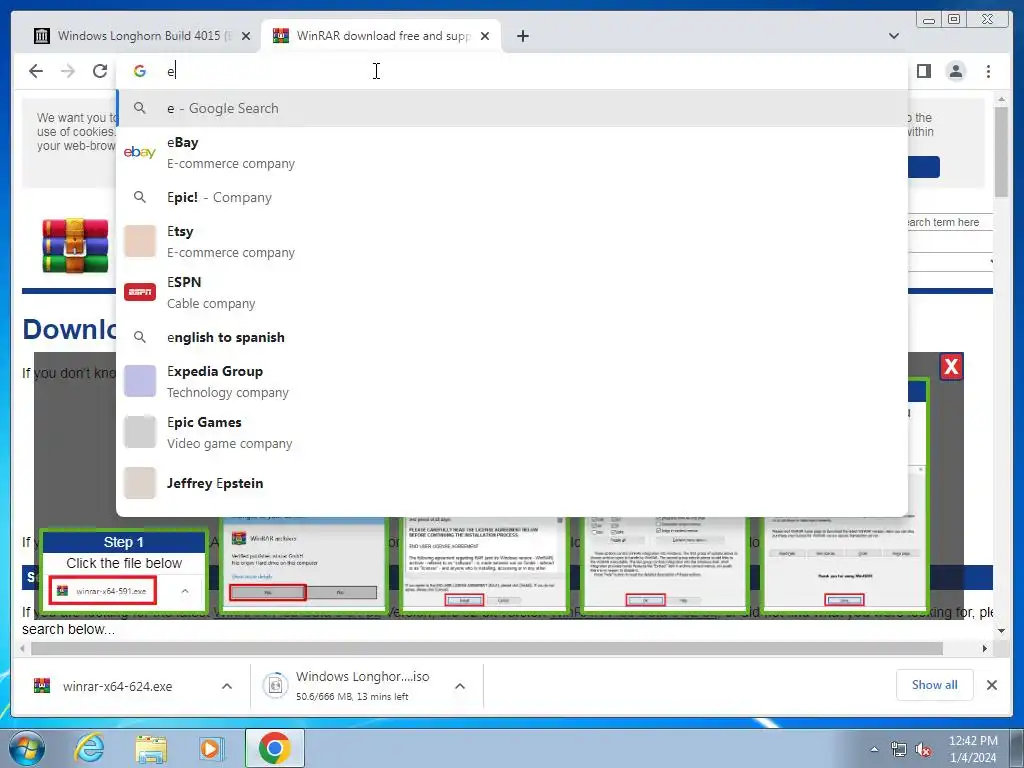Go back with the browser back arrow
Viewport: 1024px width, 768px height.
click(36, 71)
